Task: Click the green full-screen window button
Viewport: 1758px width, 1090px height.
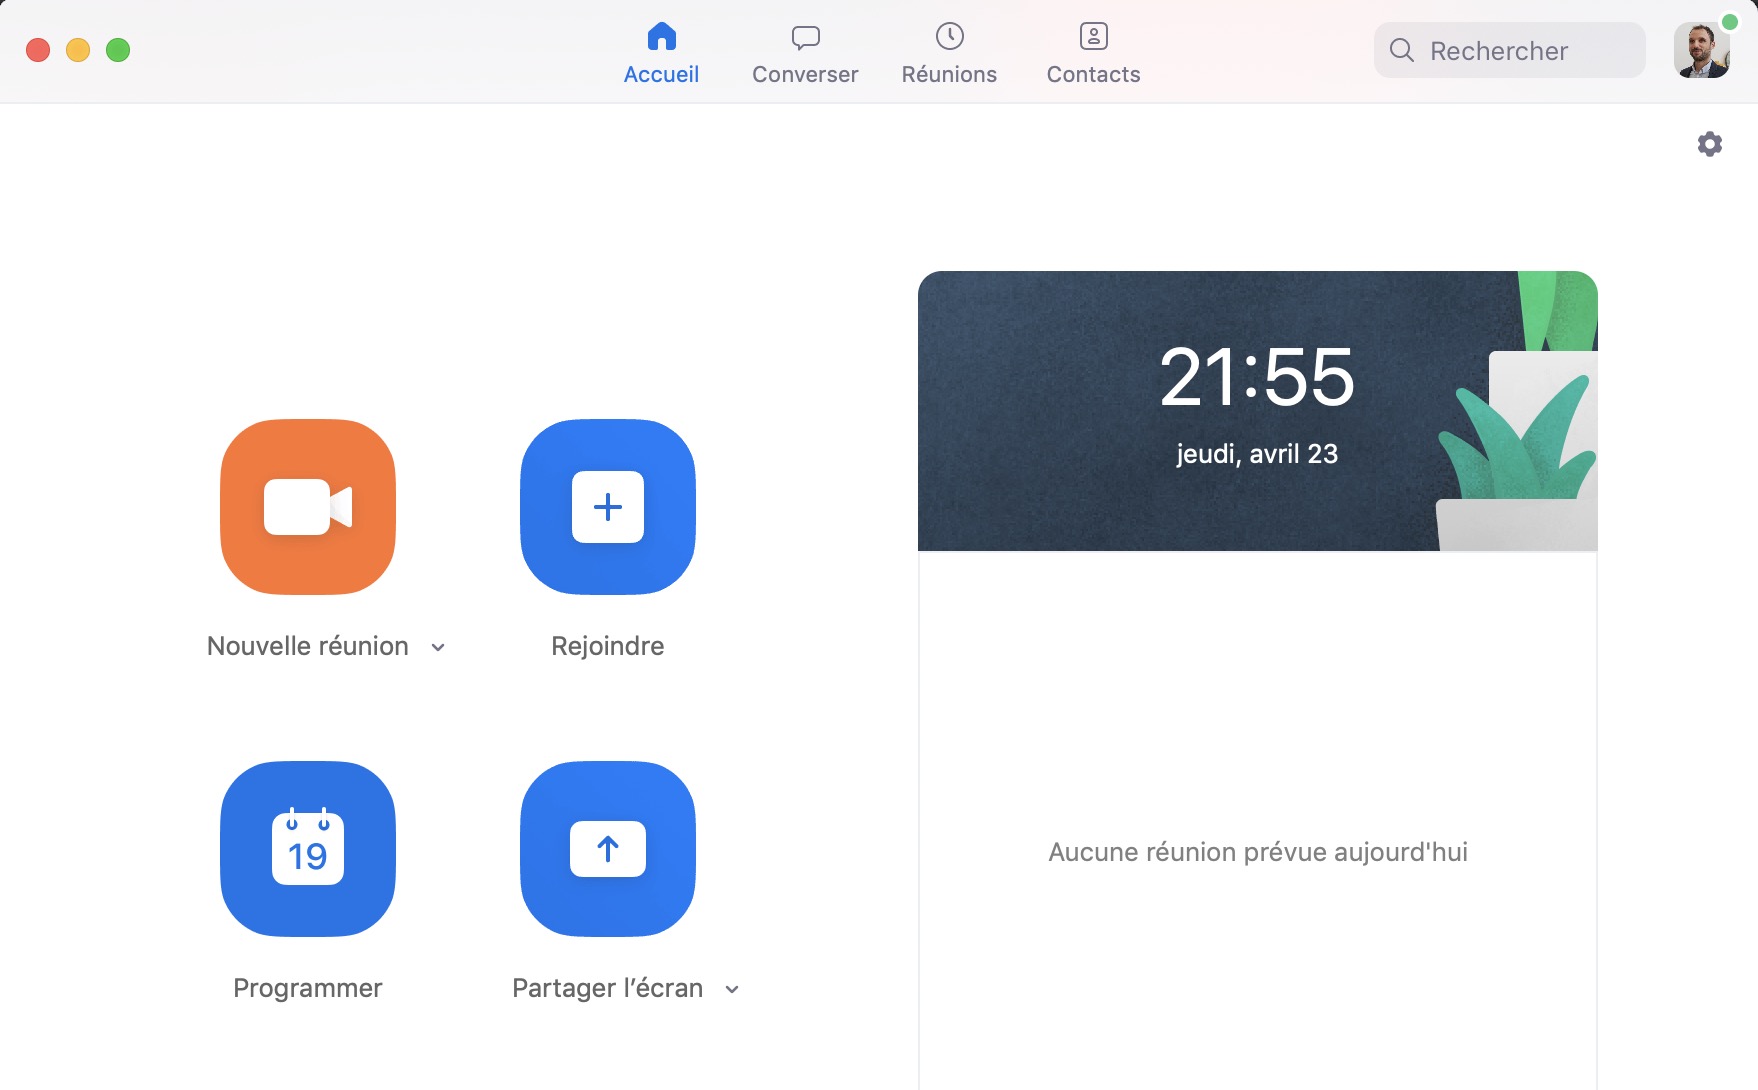Action: (118, 50)
